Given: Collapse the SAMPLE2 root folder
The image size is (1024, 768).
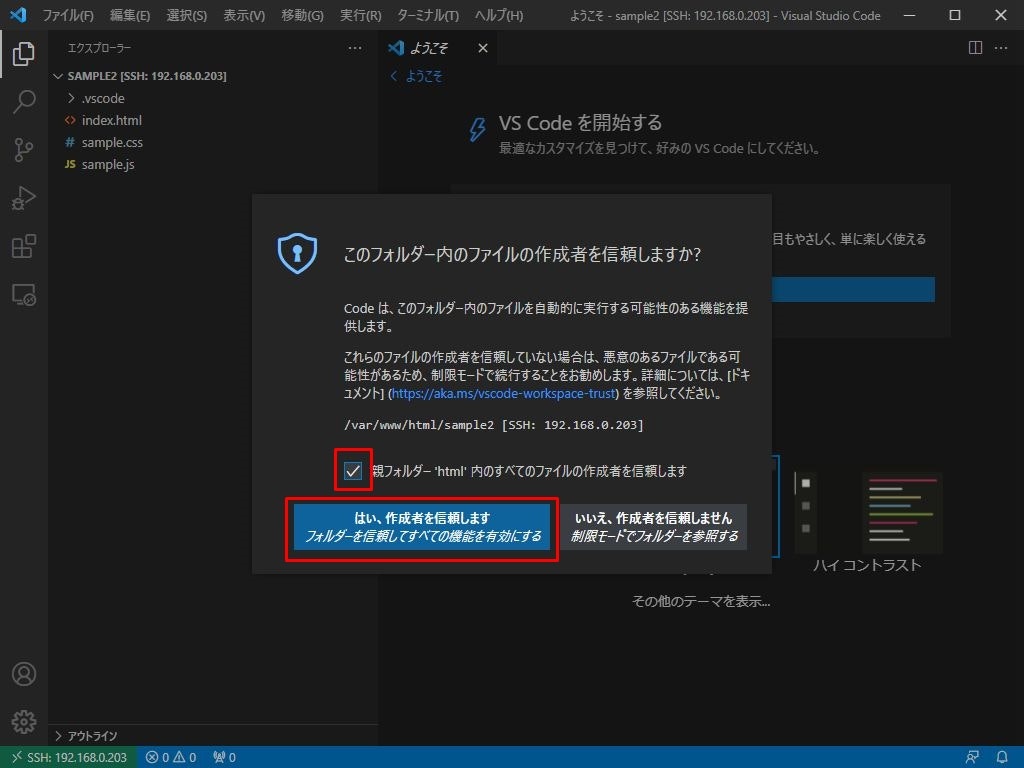Looking at the screenshot, I should [x=146, y=76].
